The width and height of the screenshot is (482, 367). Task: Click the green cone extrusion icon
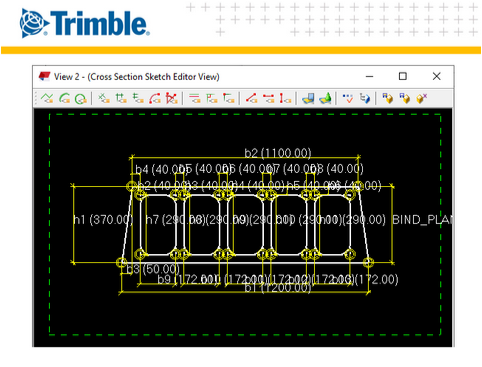(x=325, y=98)
